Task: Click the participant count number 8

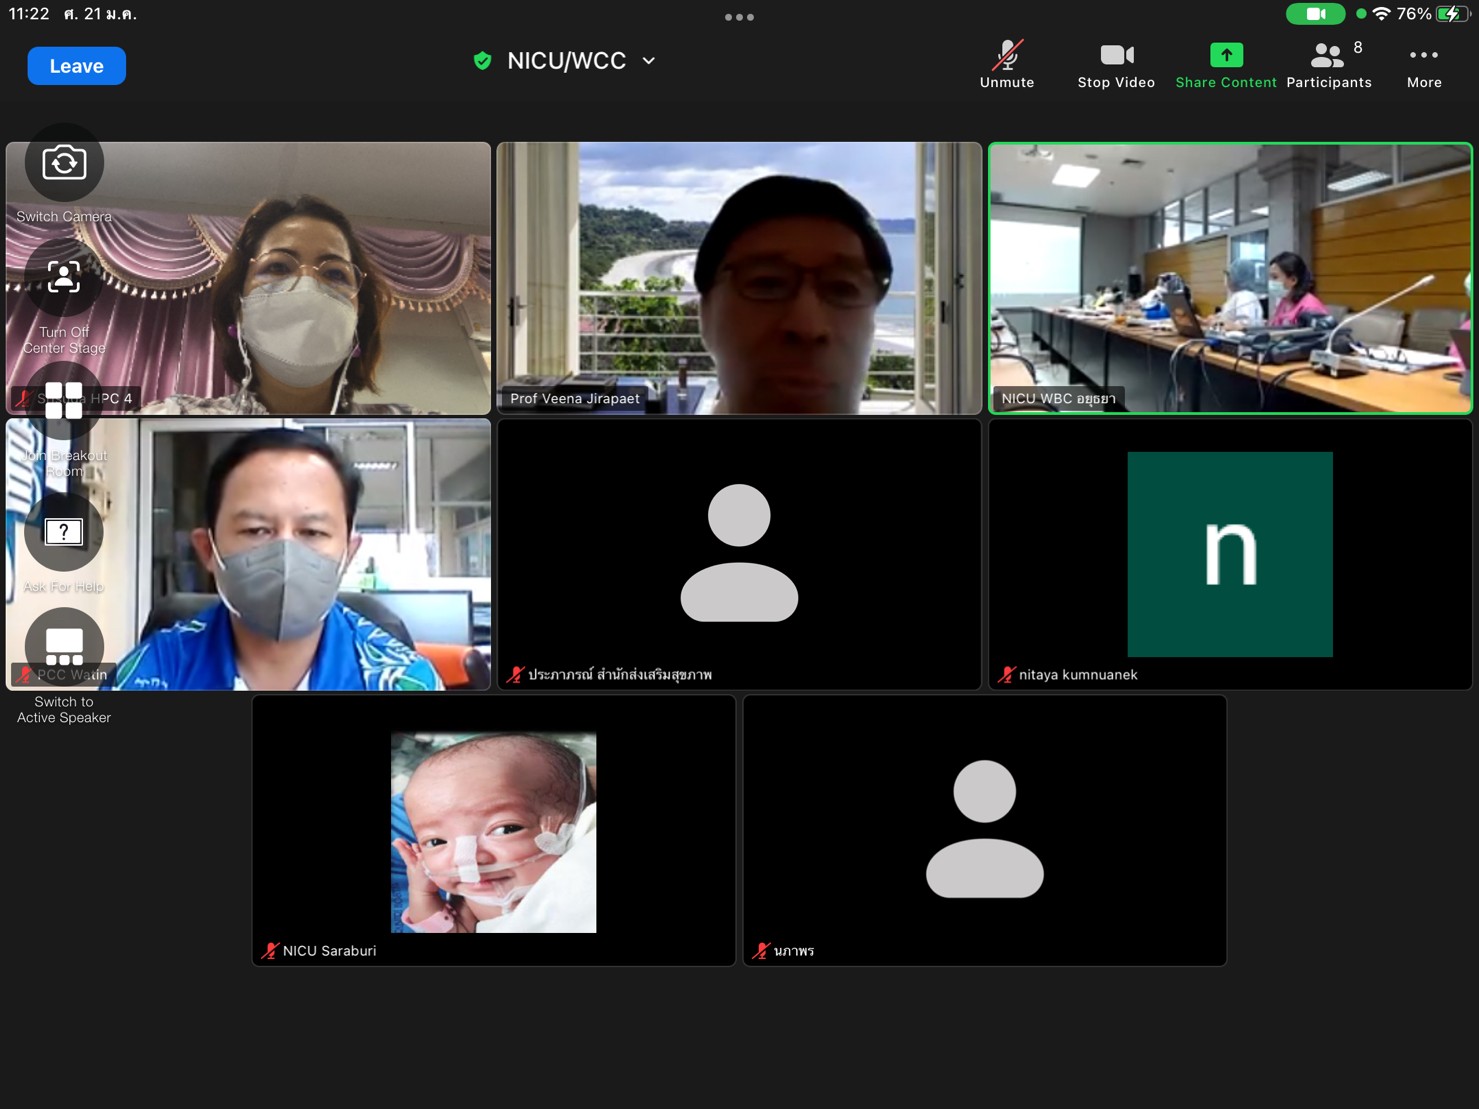Action: [1358, 48]
